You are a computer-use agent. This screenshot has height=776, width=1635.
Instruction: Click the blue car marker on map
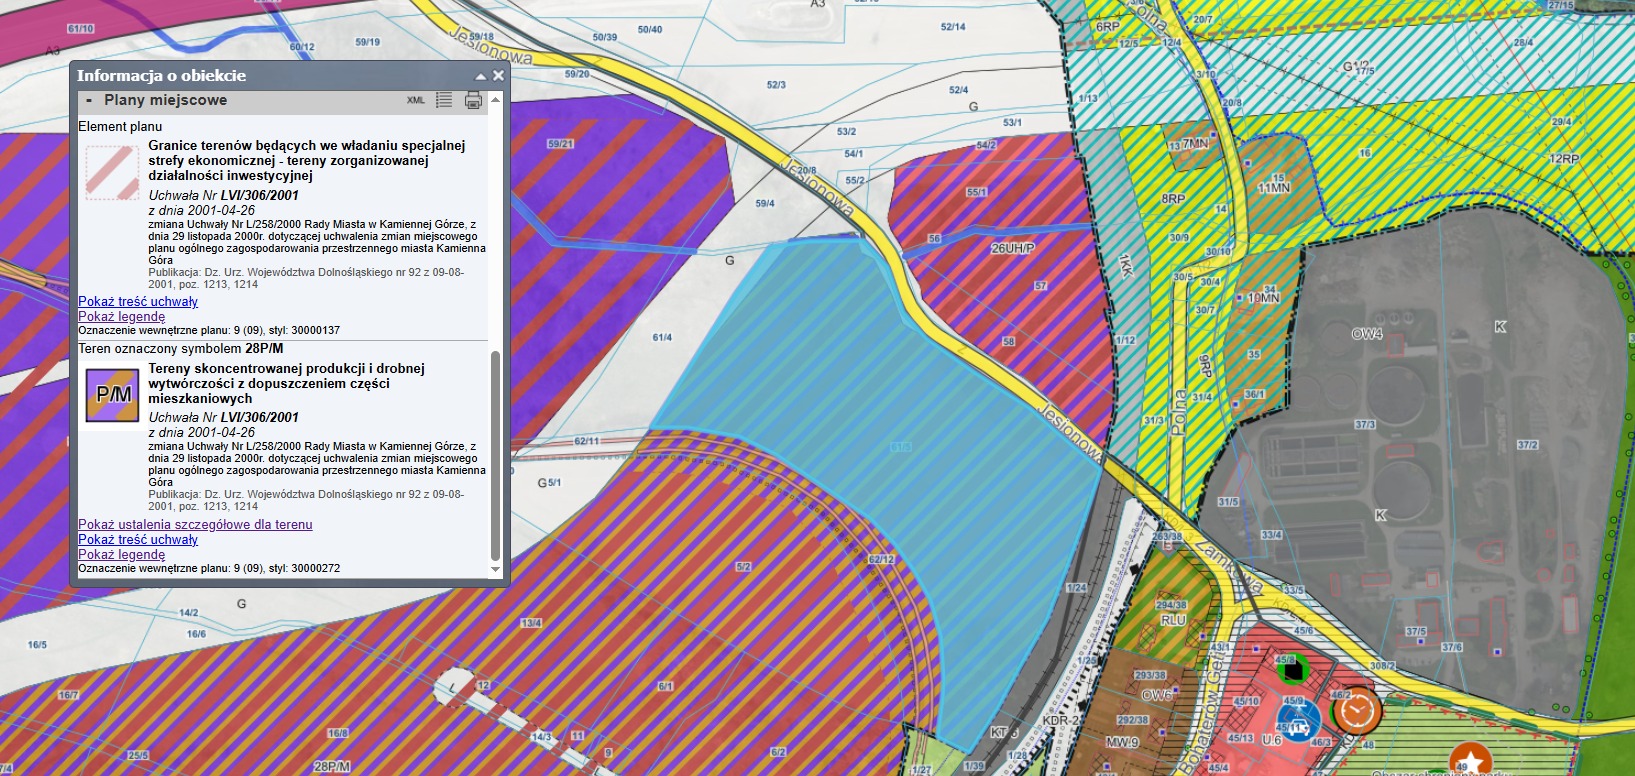(1297, 720)
